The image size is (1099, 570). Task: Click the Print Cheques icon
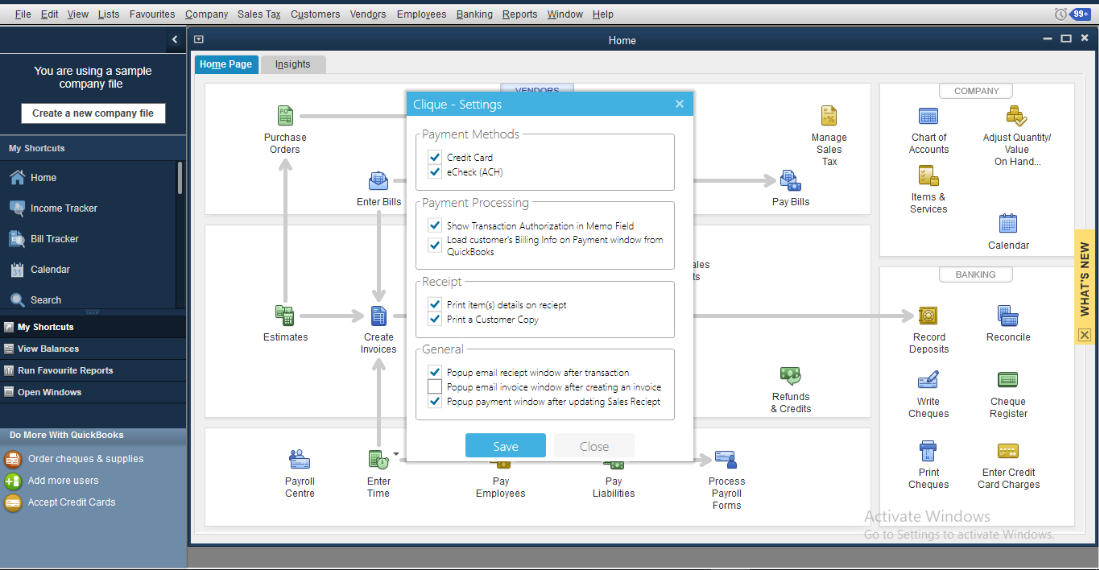click(928, 450)
